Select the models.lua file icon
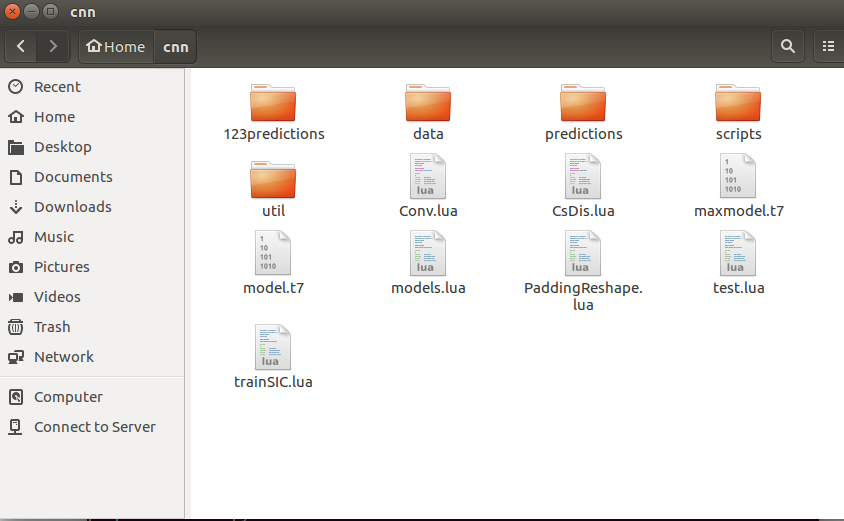844x521 pixels. (428, 253)
